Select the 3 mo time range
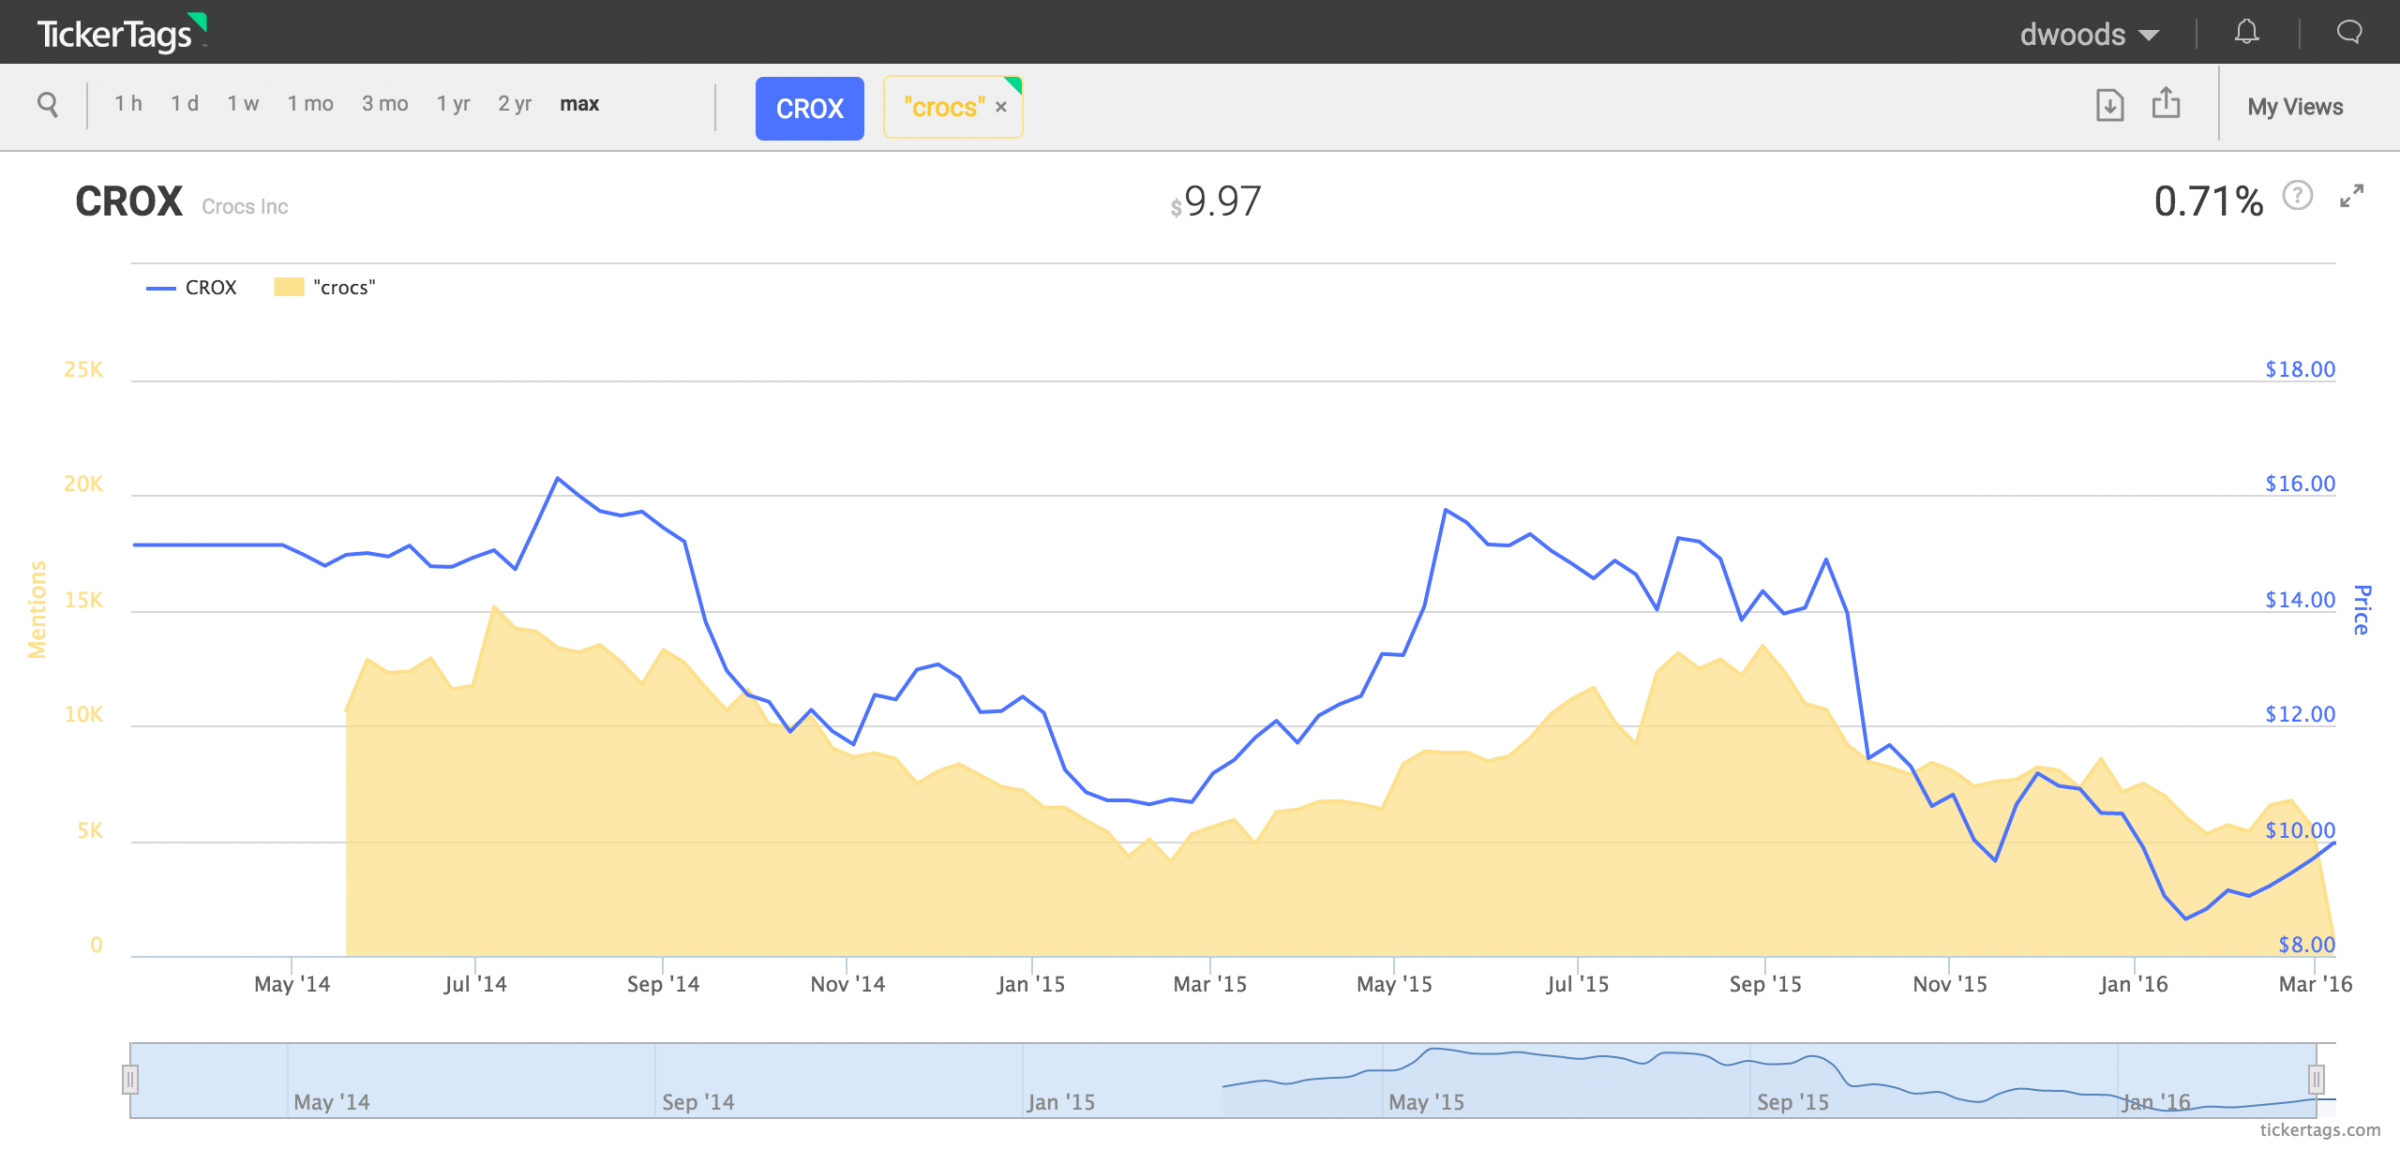 (385, 103)
